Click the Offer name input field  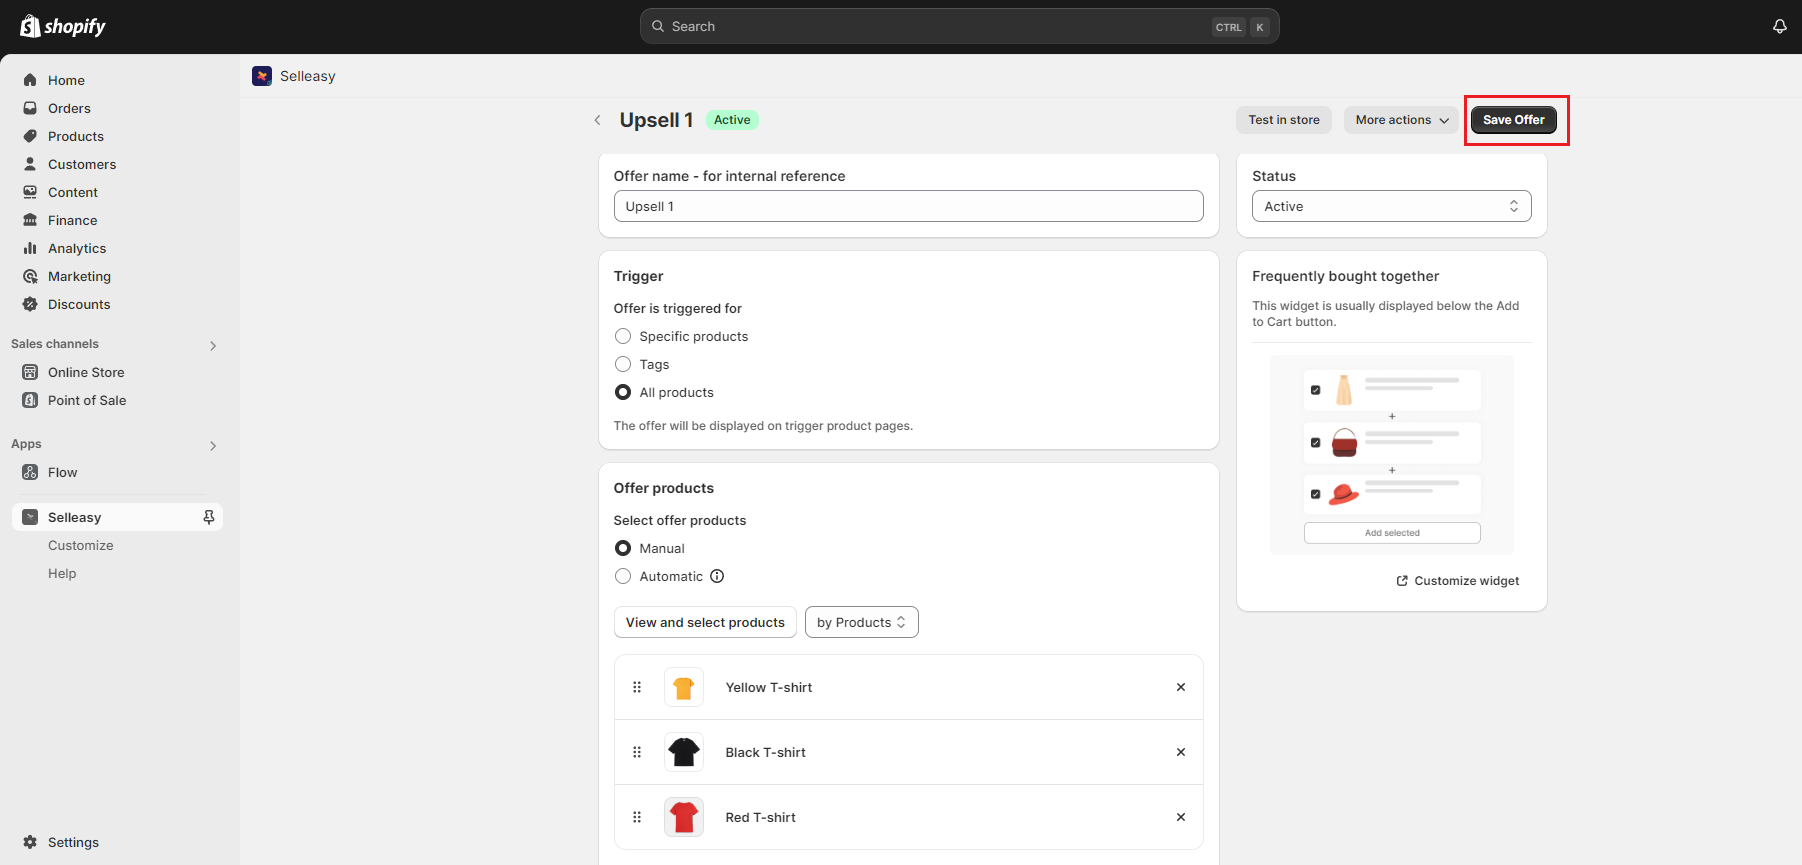[908, 206]
